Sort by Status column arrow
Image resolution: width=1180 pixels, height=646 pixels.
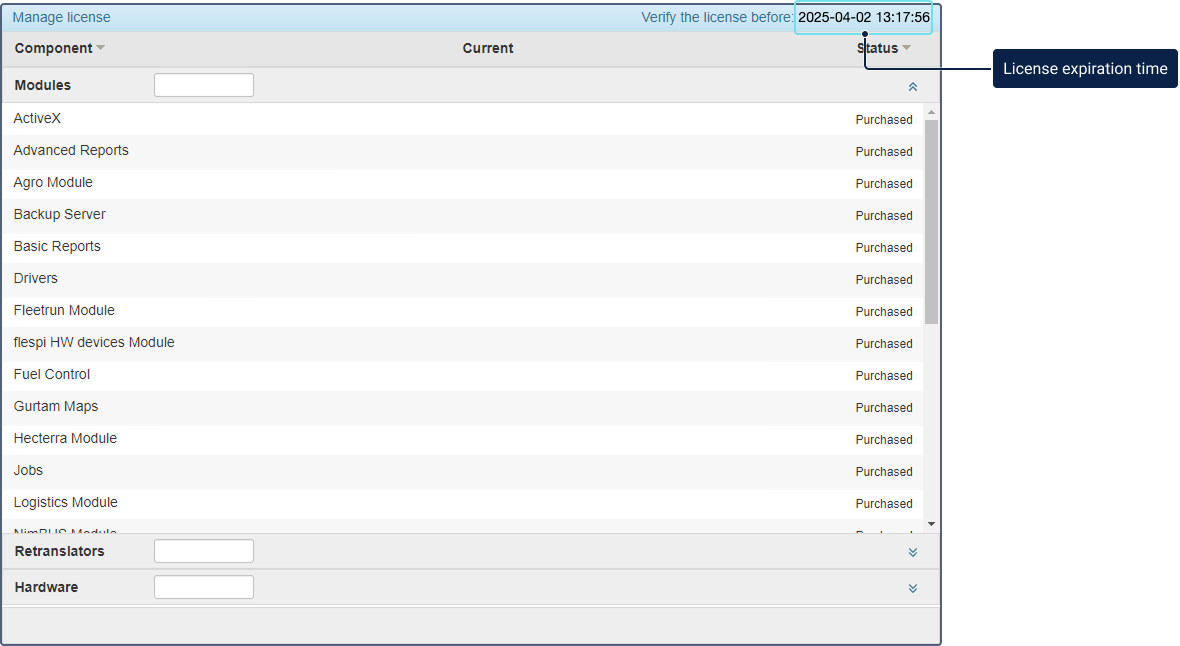[x=906, y=48]
